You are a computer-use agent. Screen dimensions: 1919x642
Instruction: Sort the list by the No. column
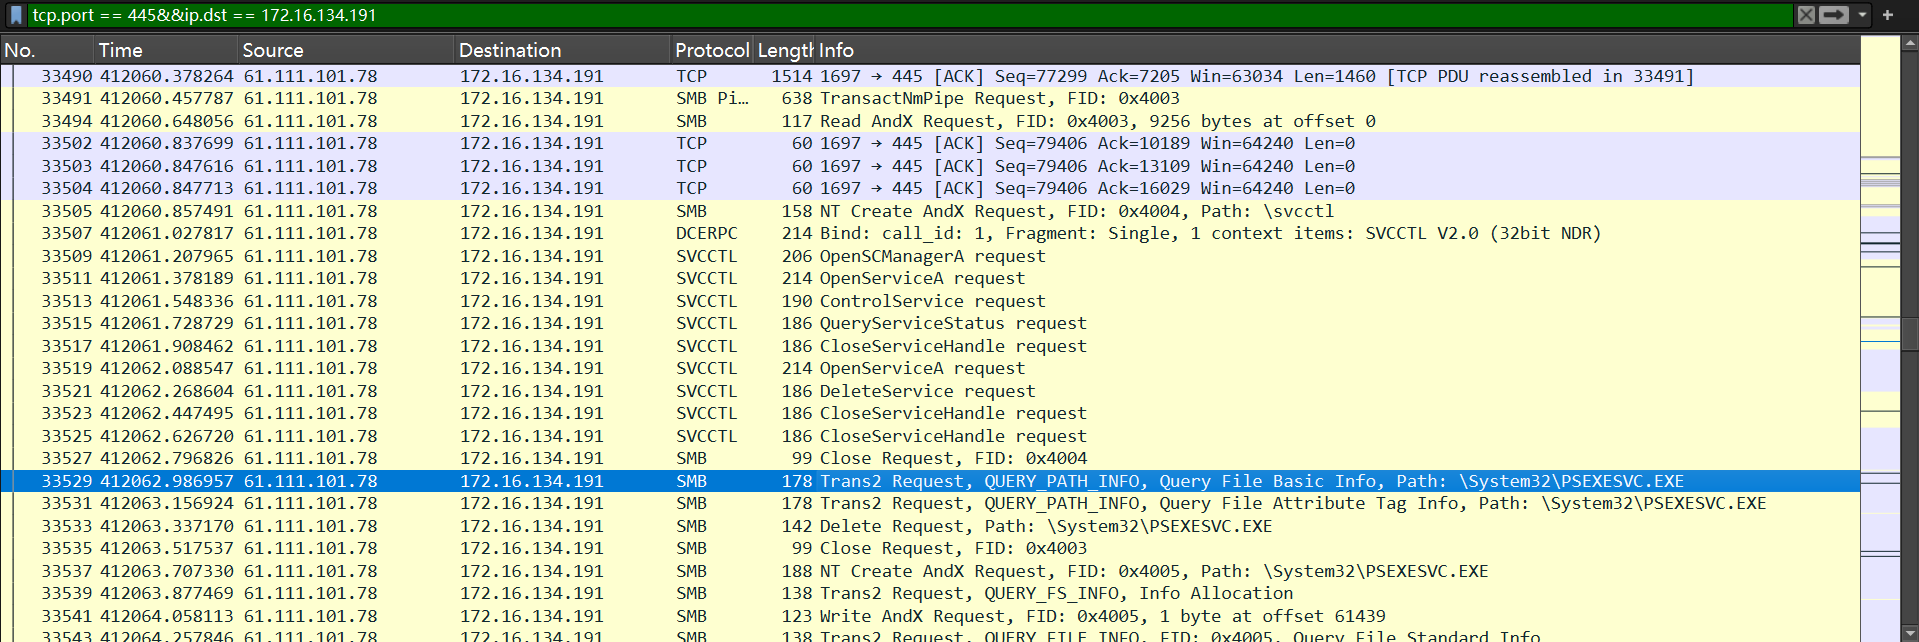point(47,50)
